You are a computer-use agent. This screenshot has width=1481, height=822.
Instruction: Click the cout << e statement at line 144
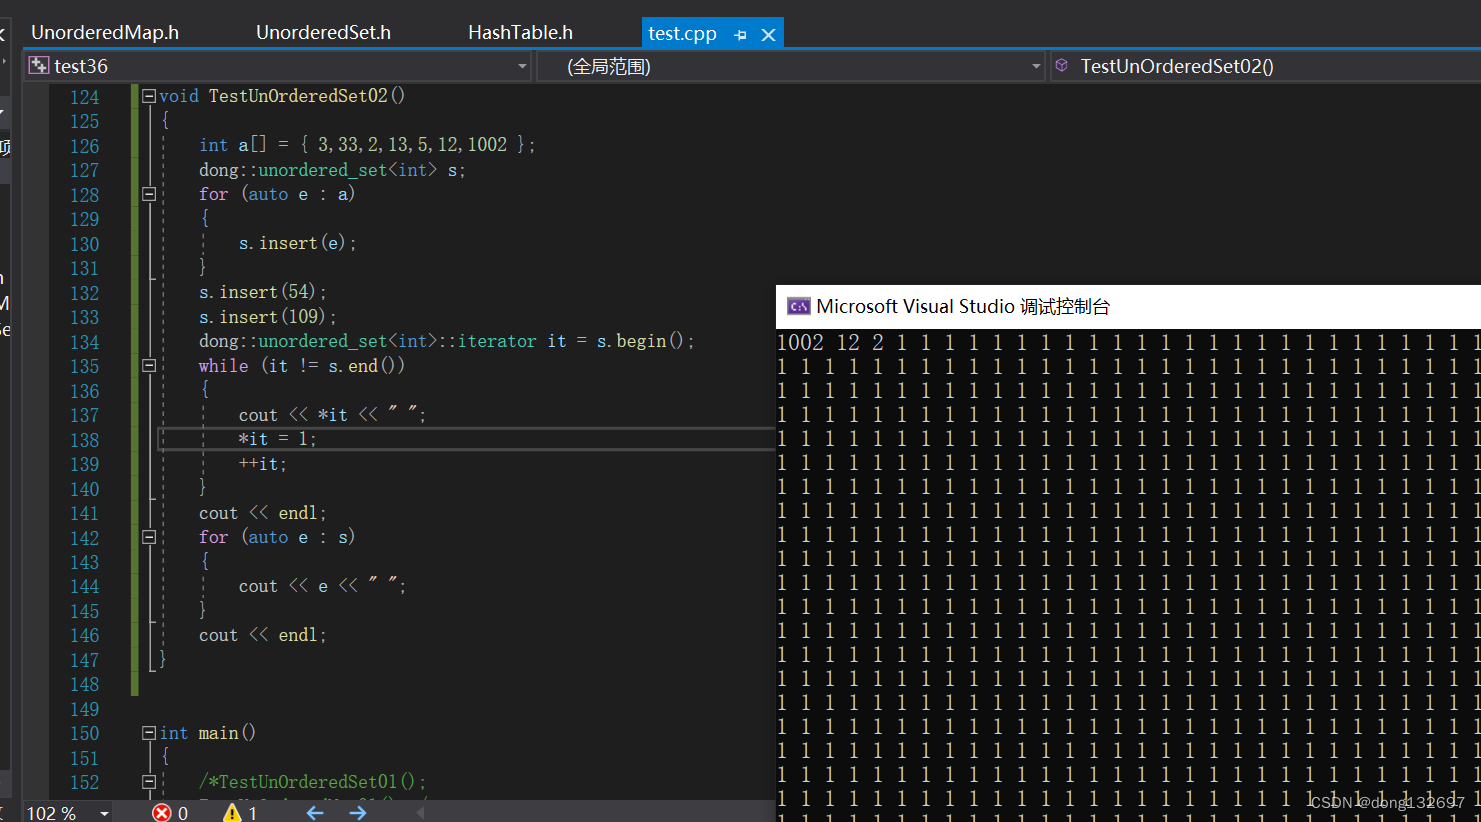tap(322, 586)
